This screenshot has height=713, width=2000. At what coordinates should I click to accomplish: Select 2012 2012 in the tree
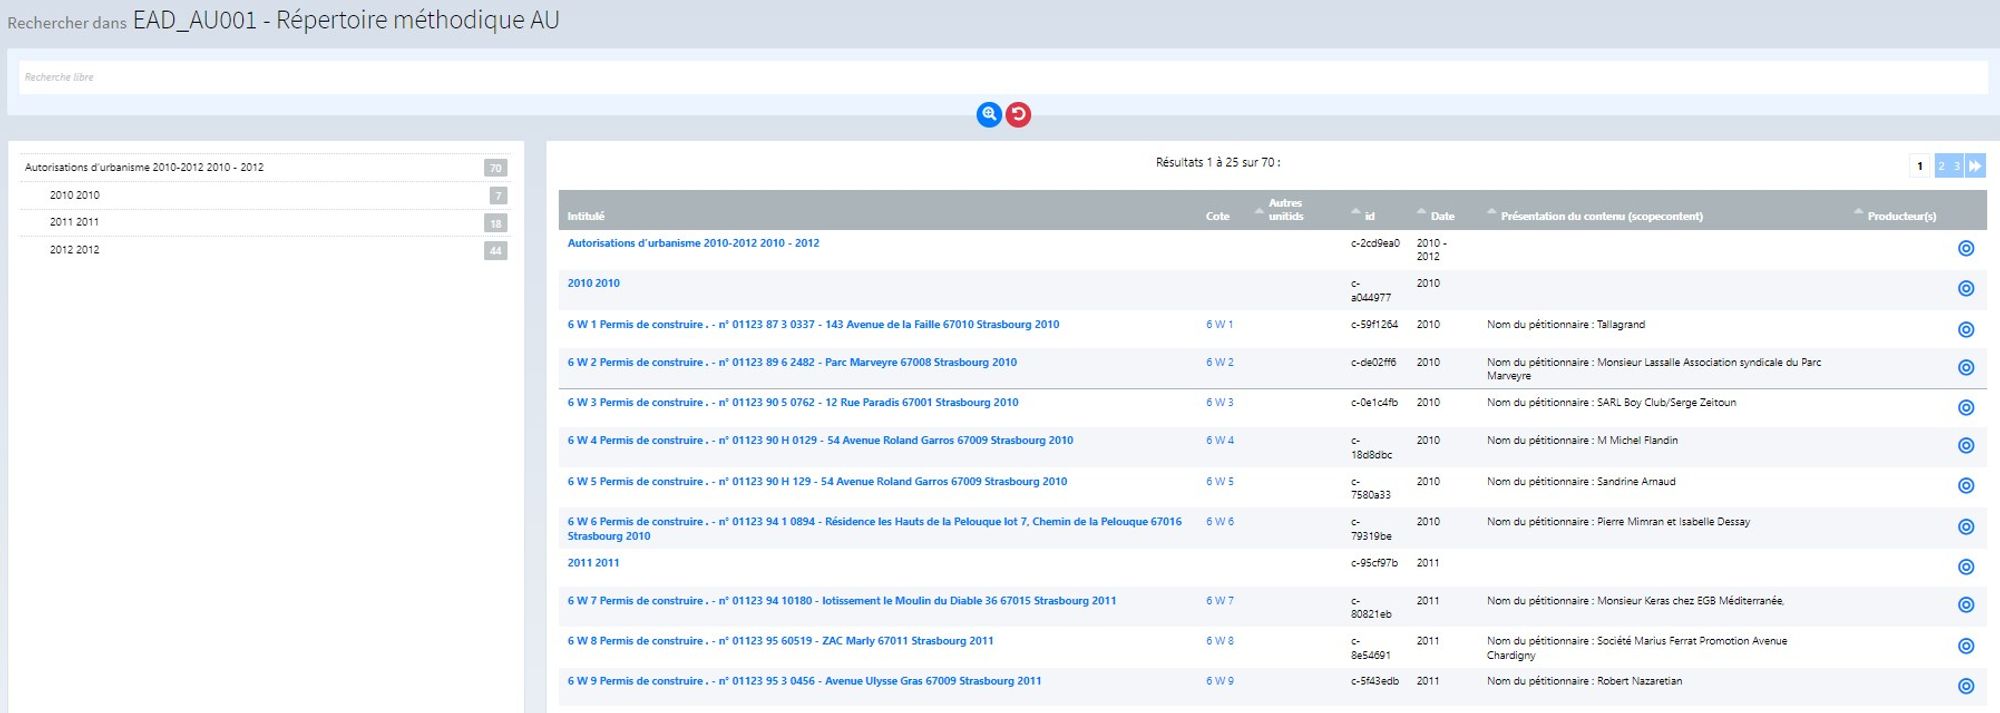[74, 250]
